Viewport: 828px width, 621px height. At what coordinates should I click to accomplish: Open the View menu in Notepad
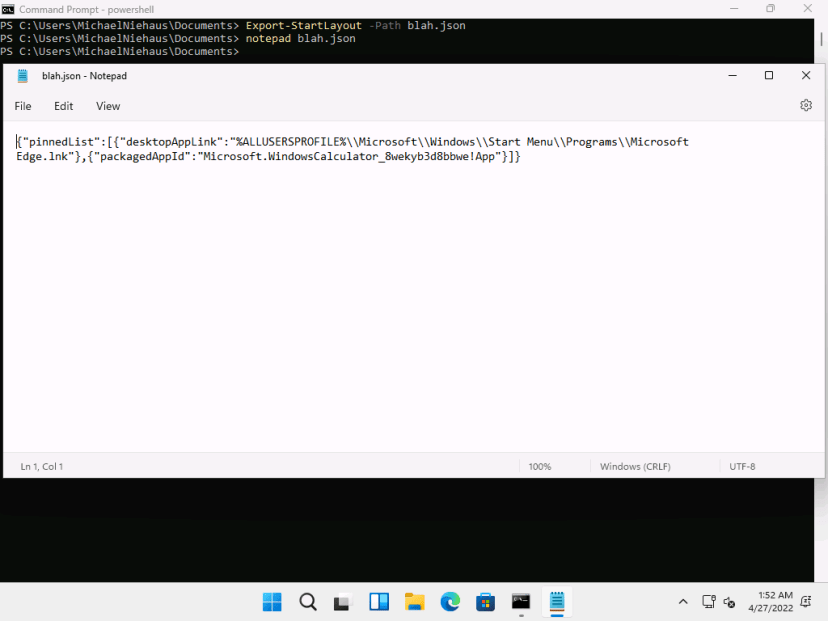point(107,105)
